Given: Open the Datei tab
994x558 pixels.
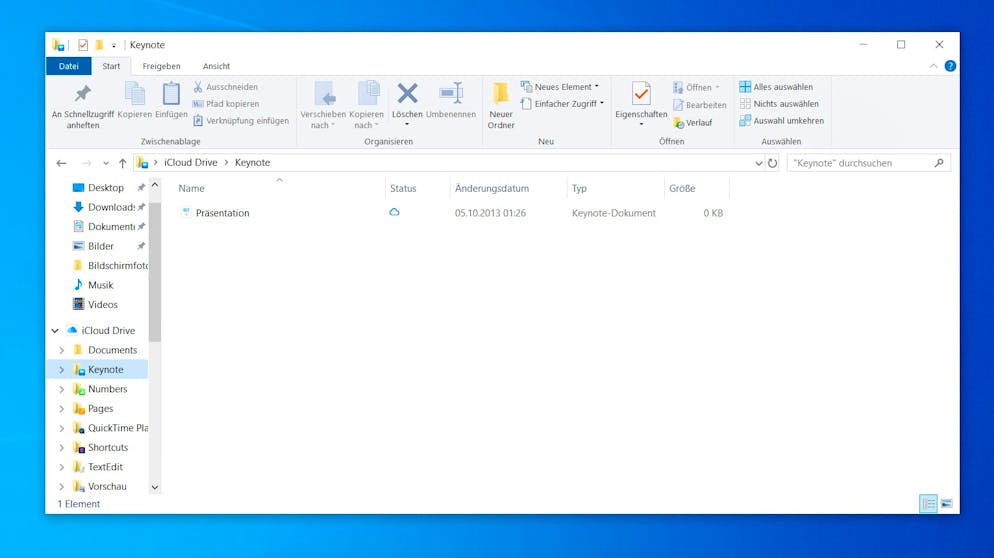Looking at the screenshot, I should click(68, 66).
